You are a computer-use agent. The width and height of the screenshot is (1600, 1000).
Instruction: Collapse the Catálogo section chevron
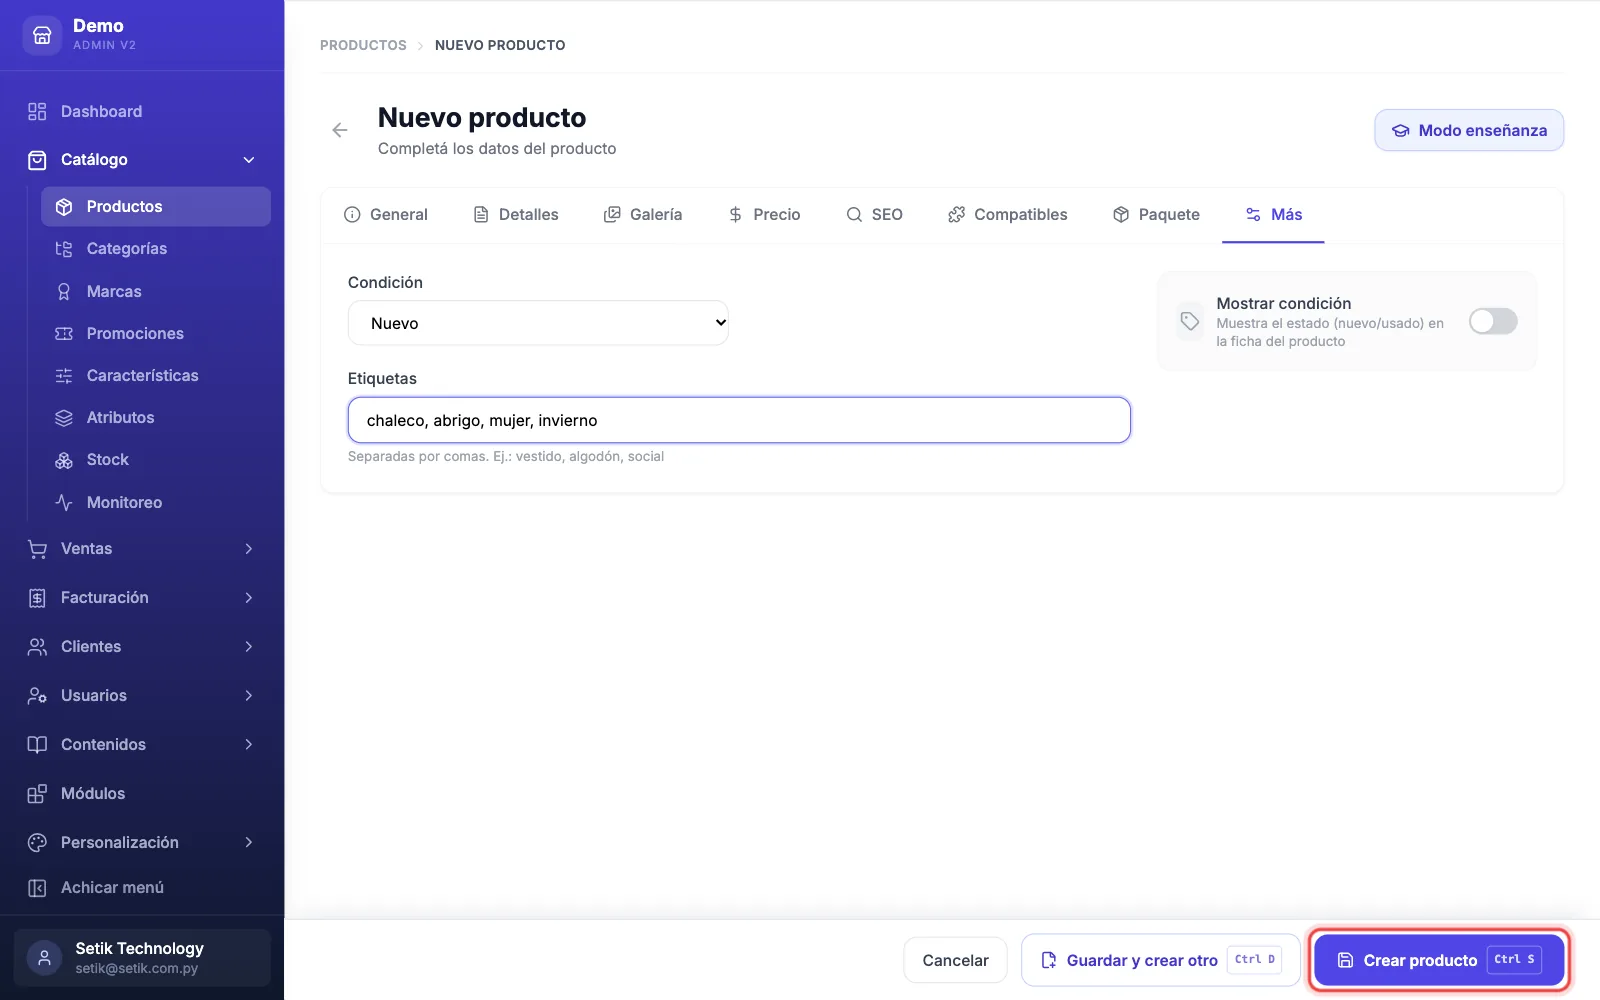point(249,160)
